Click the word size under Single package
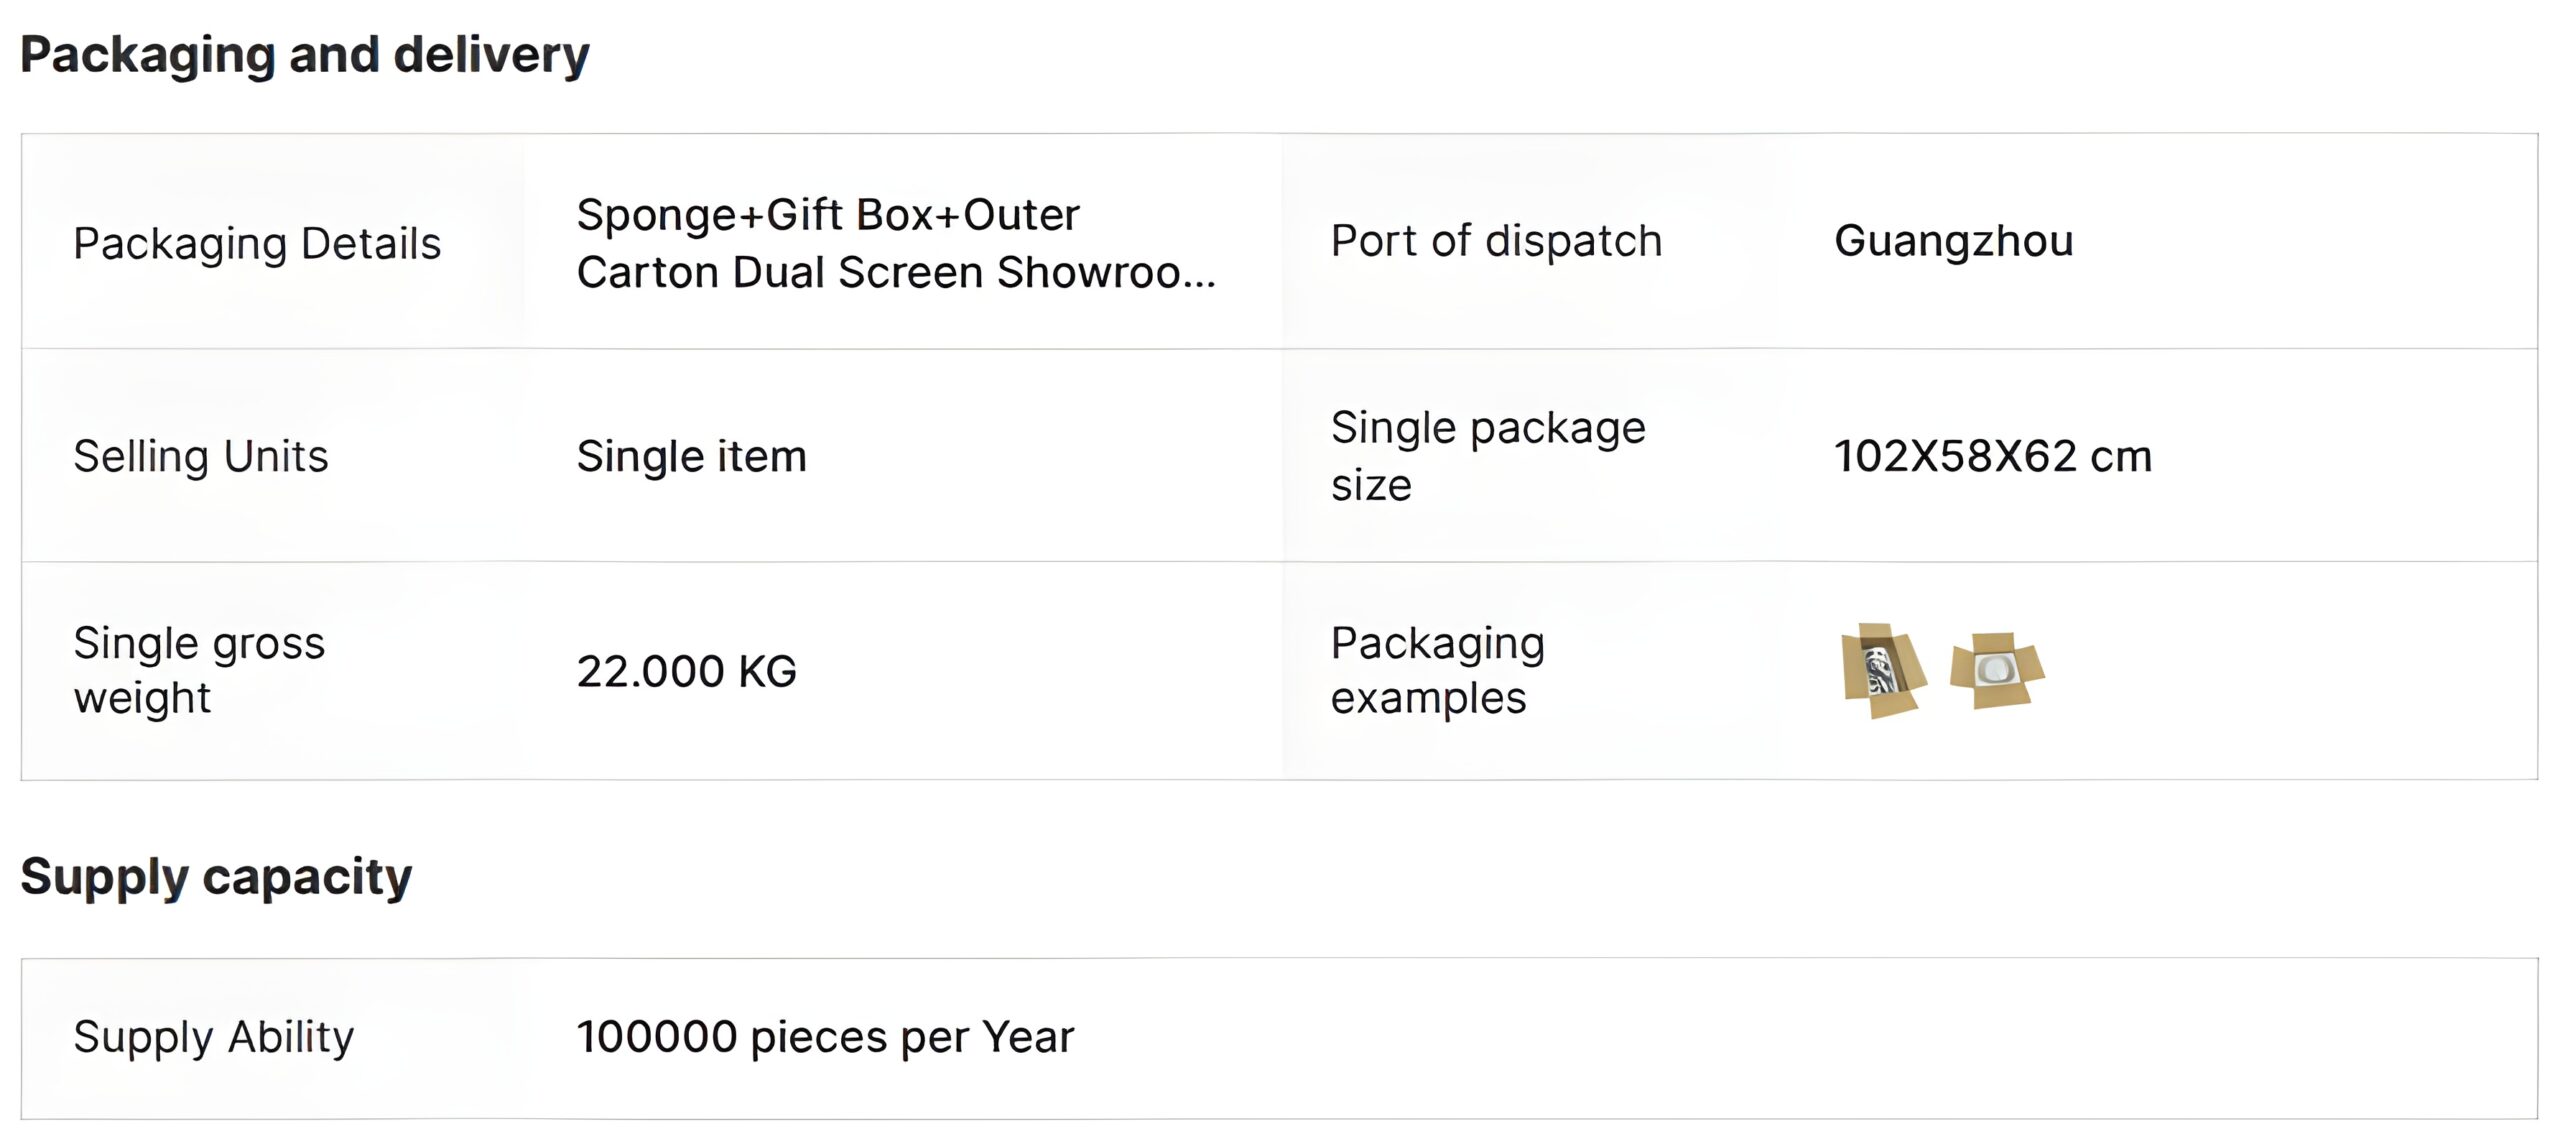The image size is (2560, 1144). (x=1371, y=485)
